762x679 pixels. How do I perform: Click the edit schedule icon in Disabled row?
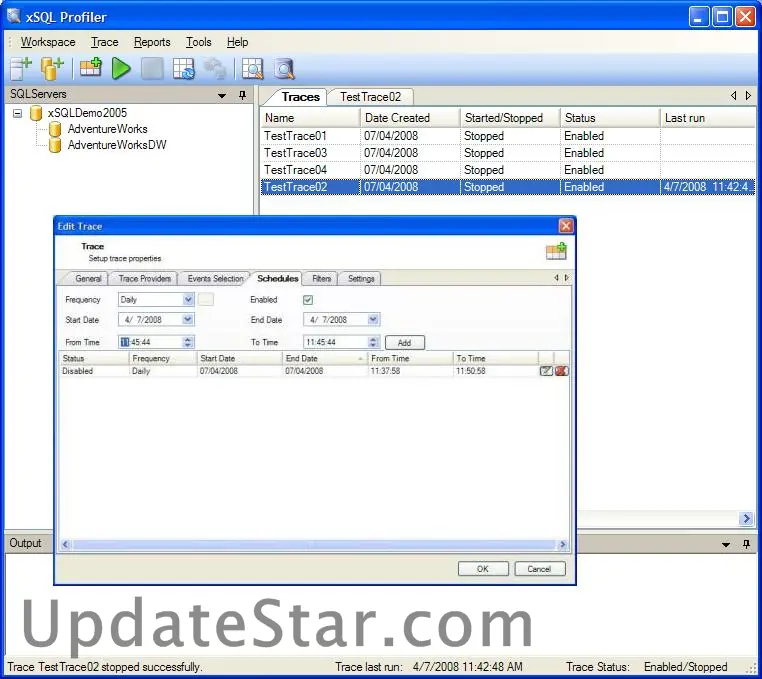pyautogui.click(x=546, y=371)
